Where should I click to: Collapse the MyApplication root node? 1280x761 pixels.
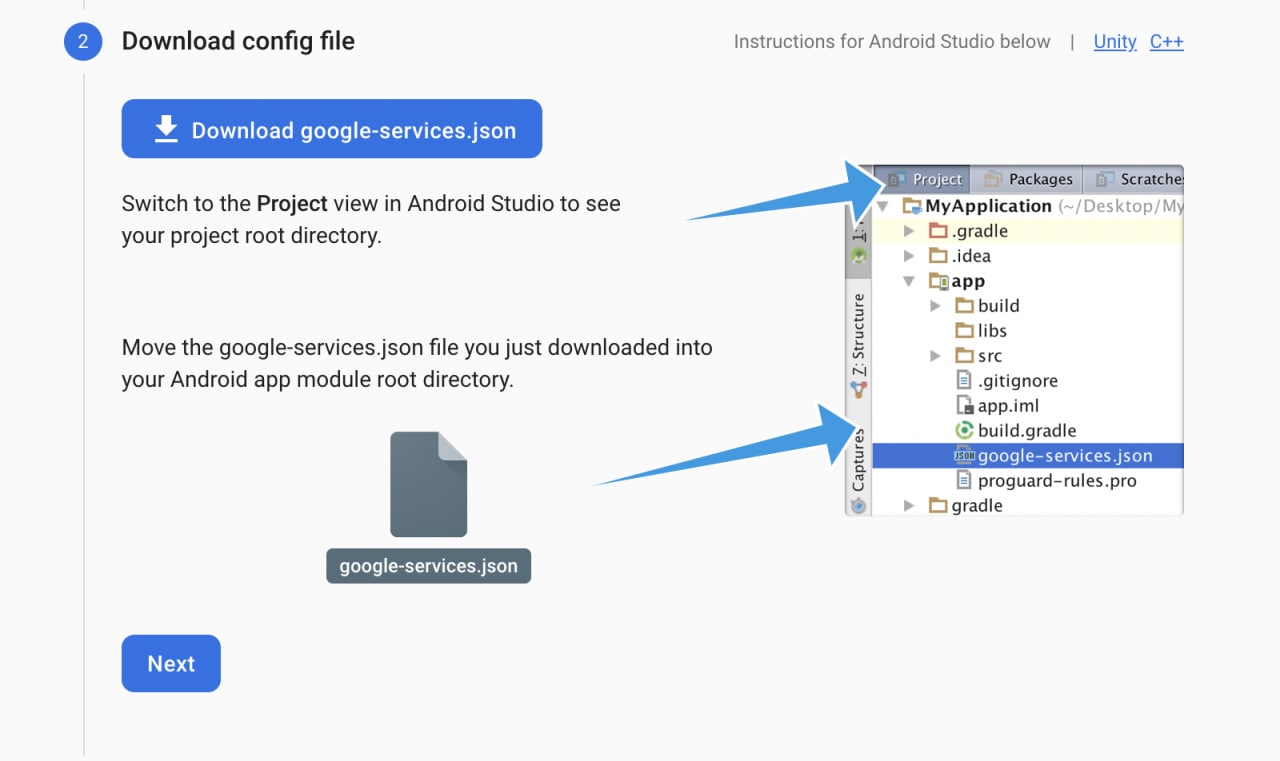pyautogui.click(x=884, y=206)
